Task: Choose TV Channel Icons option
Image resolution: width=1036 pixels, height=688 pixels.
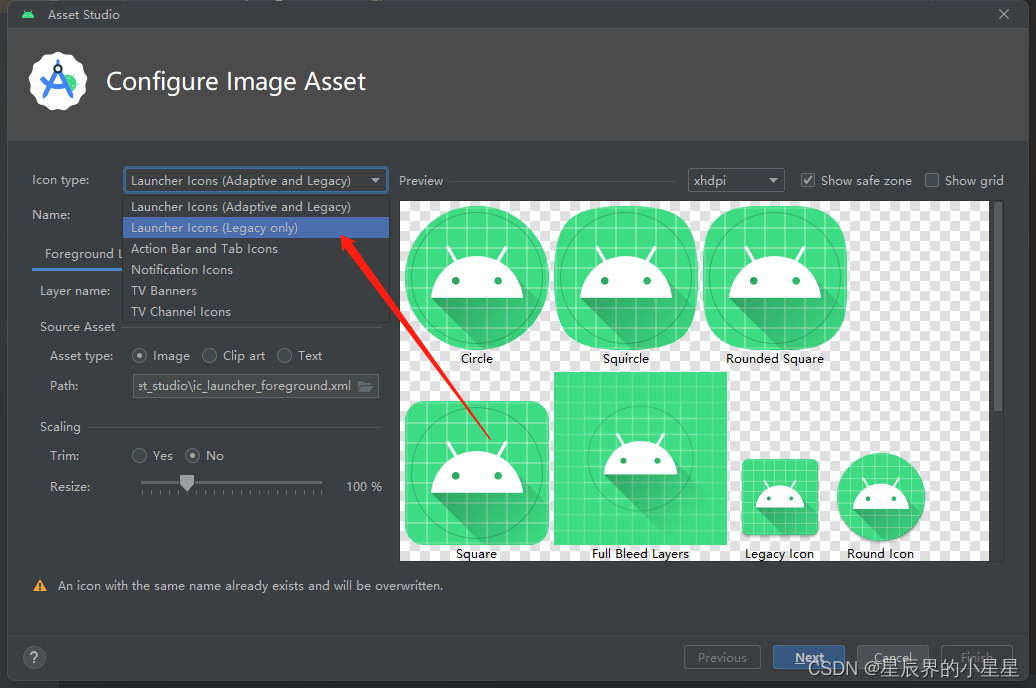Action: tap(256, 312)
